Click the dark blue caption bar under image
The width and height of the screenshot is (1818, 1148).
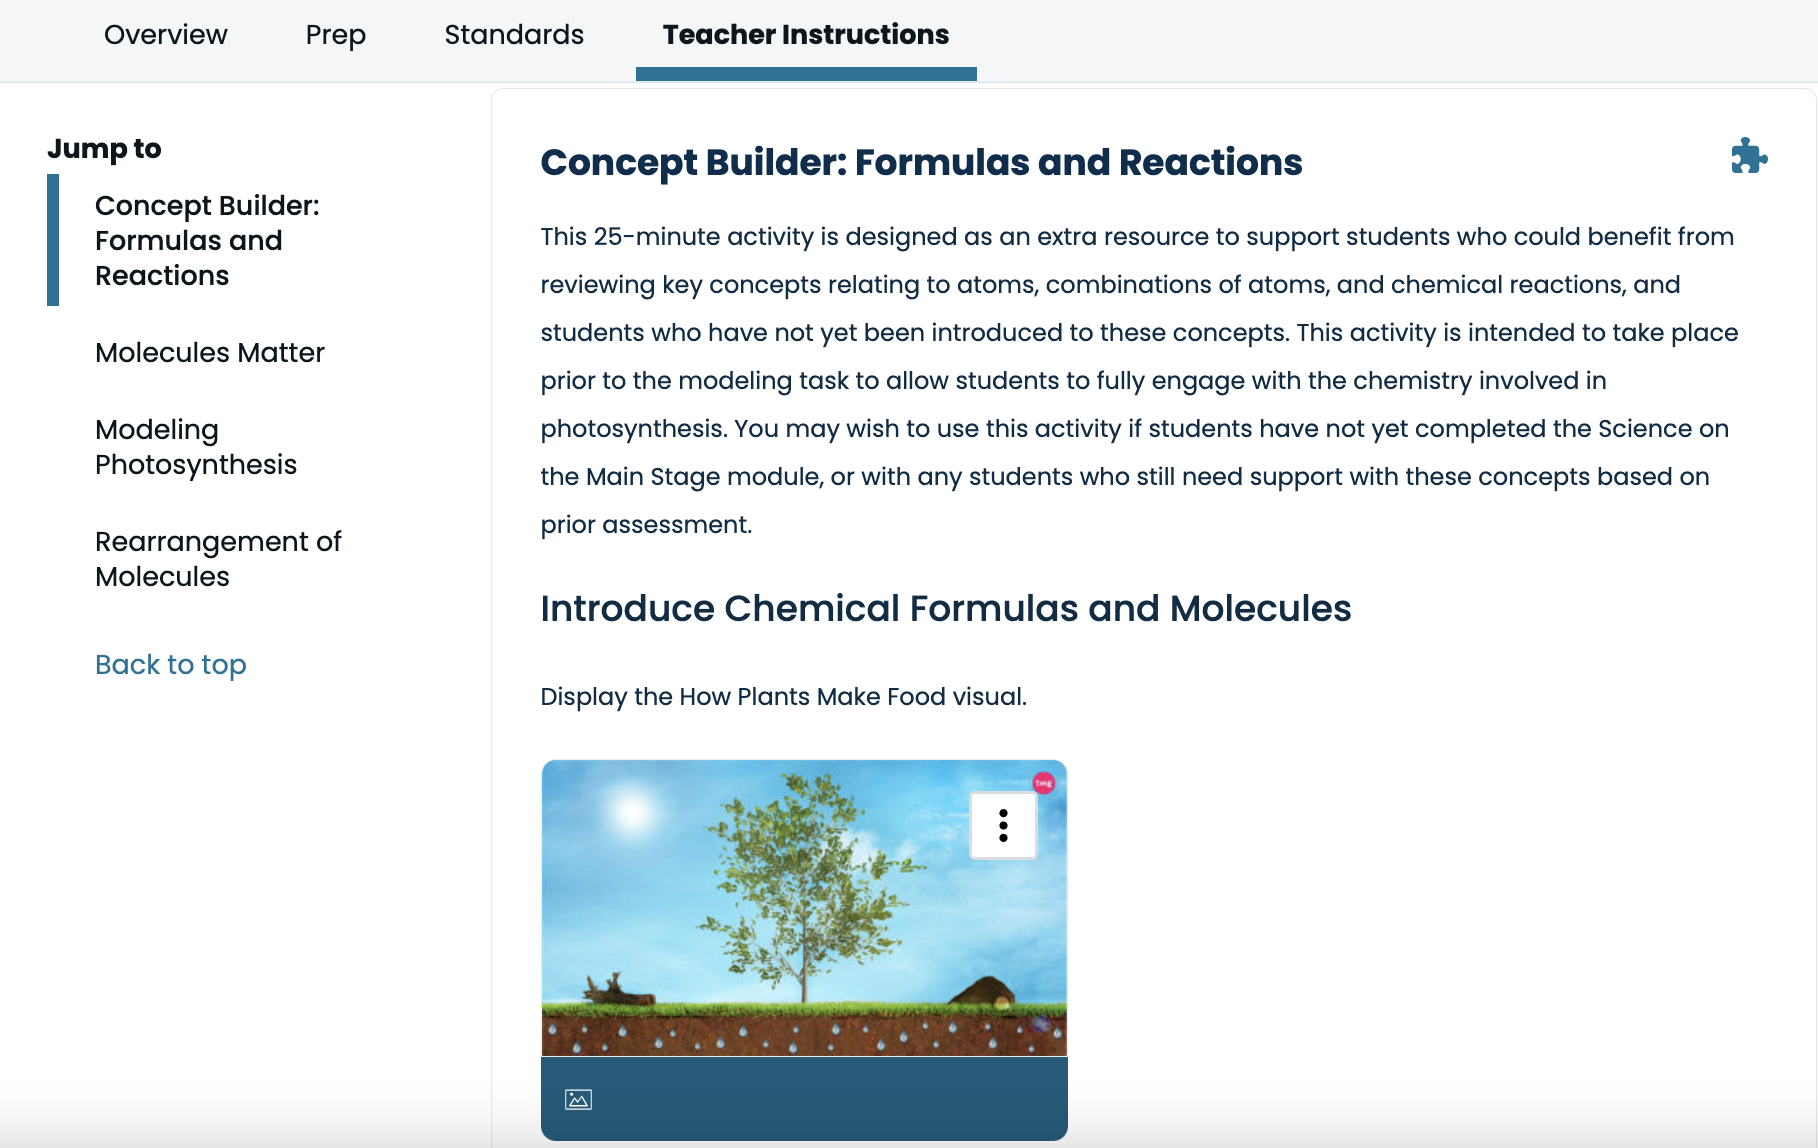804,1098
